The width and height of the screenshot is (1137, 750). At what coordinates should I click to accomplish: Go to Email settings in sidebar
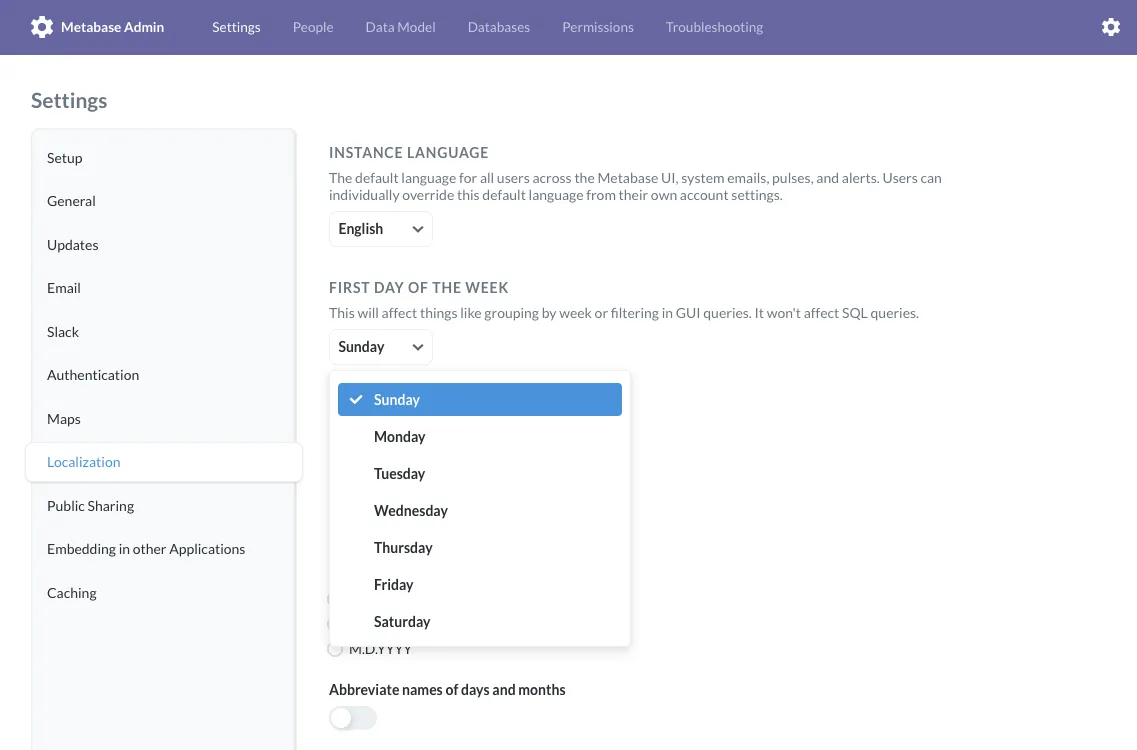[x=64, y=288]
